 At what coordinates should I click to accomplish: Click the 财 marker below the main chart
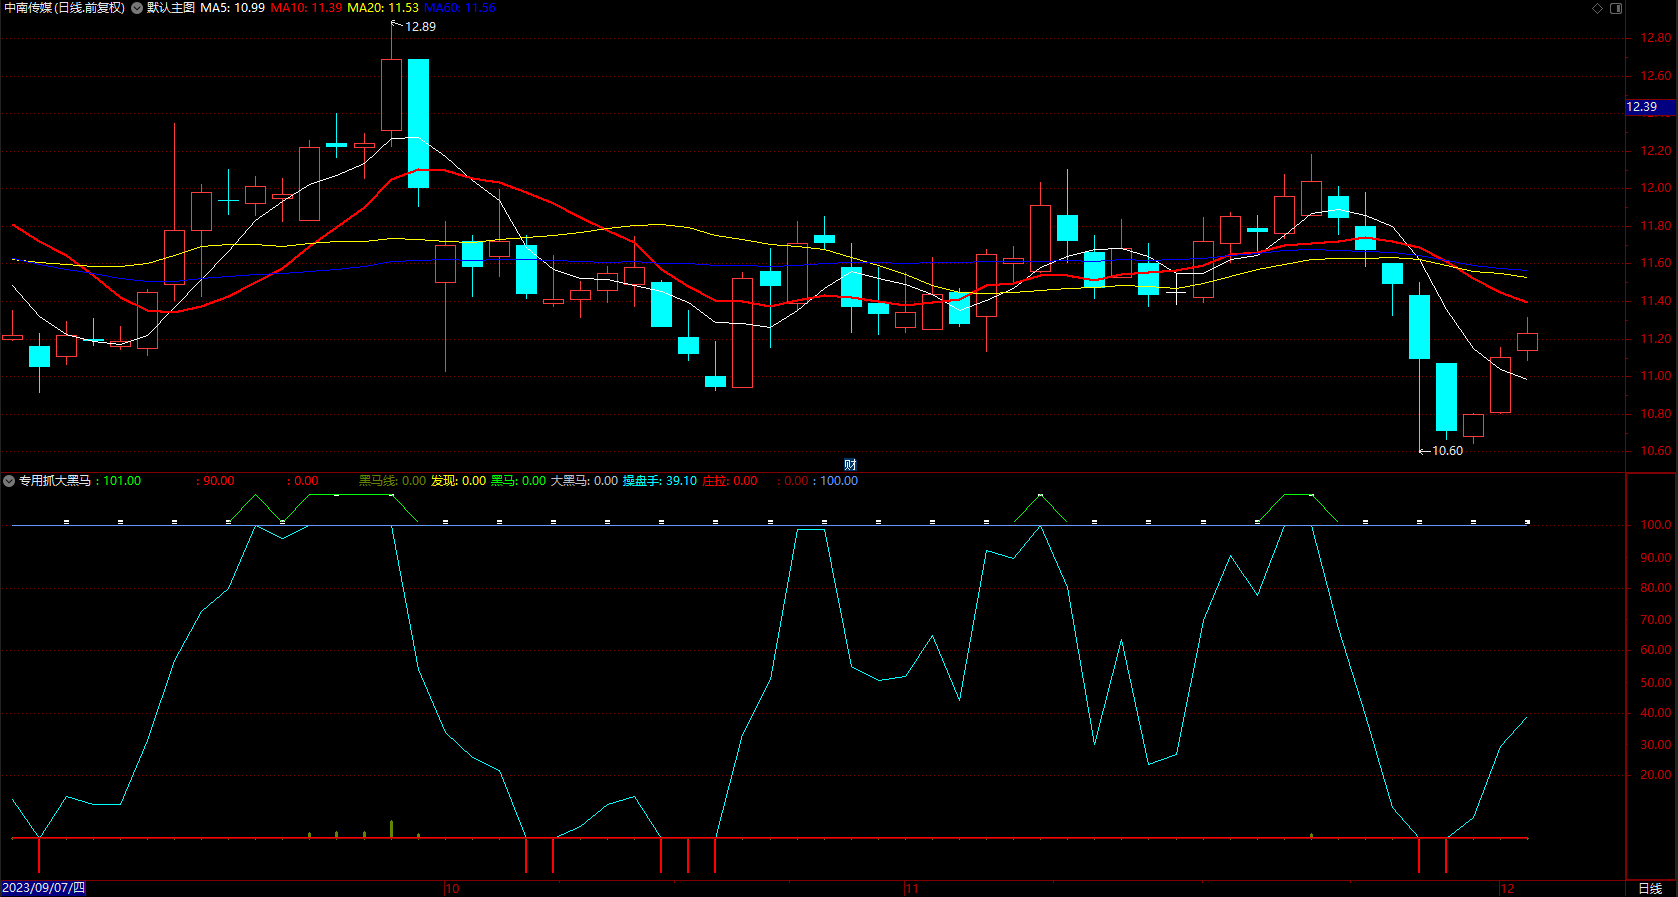point(850,464)
